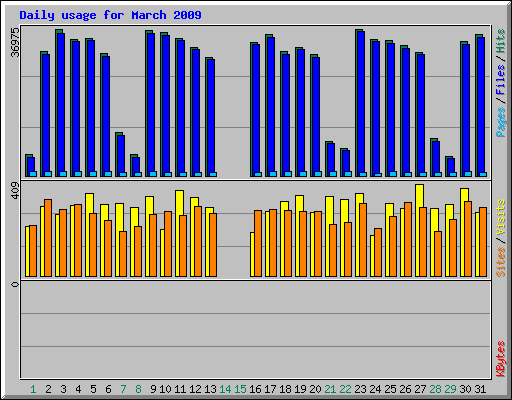Click the red "KBytes" legend label
This screenshot has width=512, height=400.
(x=500, y=359)
